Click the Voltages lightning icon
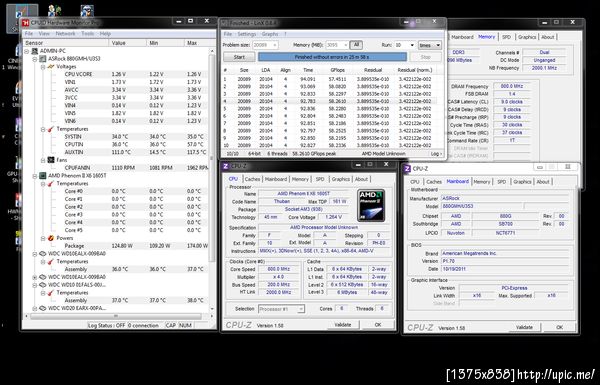The height and width of the screenshot is (385, 600). pos(51,67)
